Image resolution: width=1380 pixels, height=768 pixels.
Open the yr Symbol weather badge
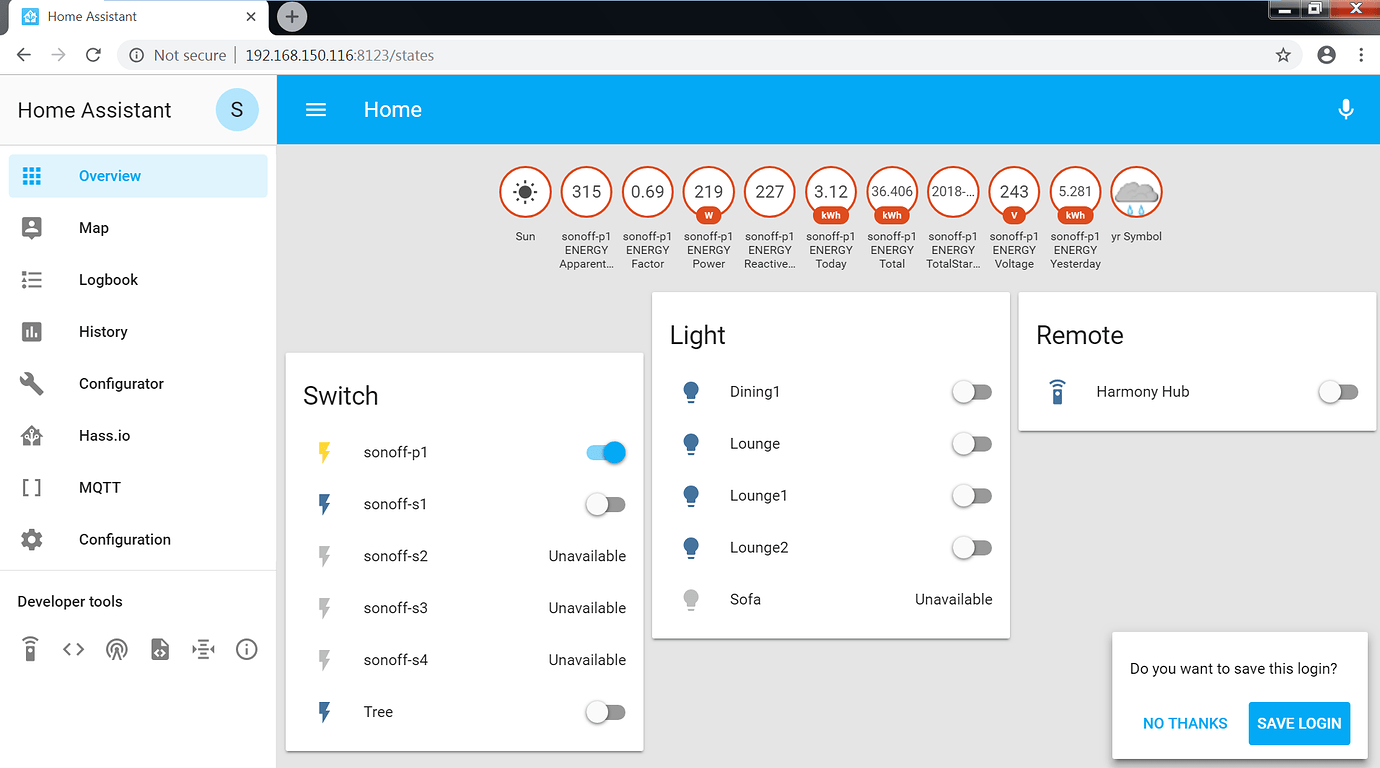[x=1136, y=192]
